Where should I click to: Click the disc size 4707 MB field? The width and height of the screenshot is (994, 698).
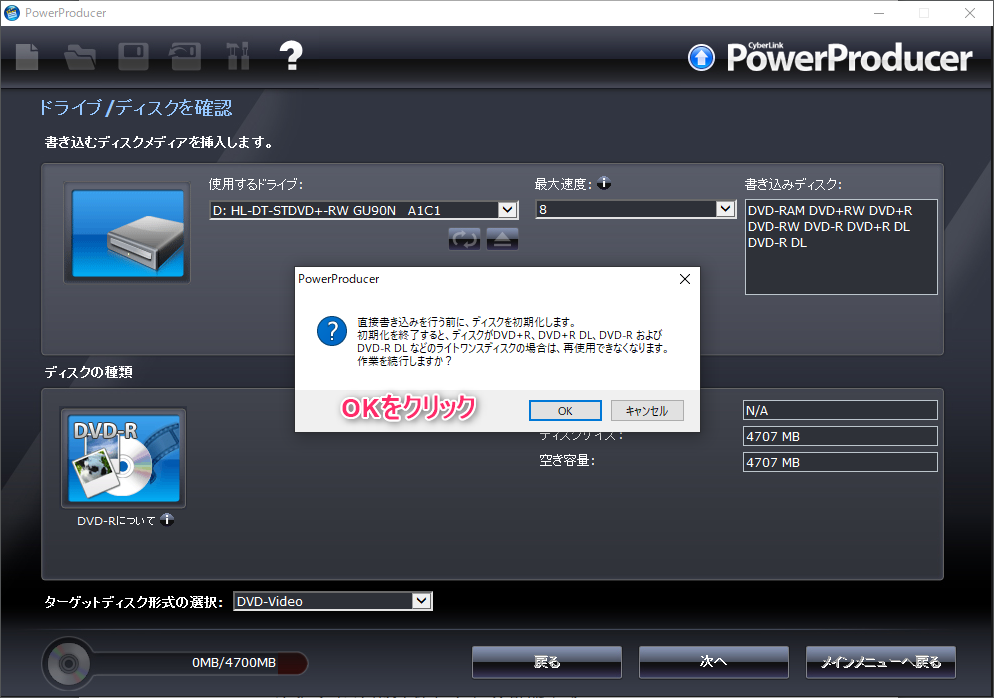click(x=840, y=436)
